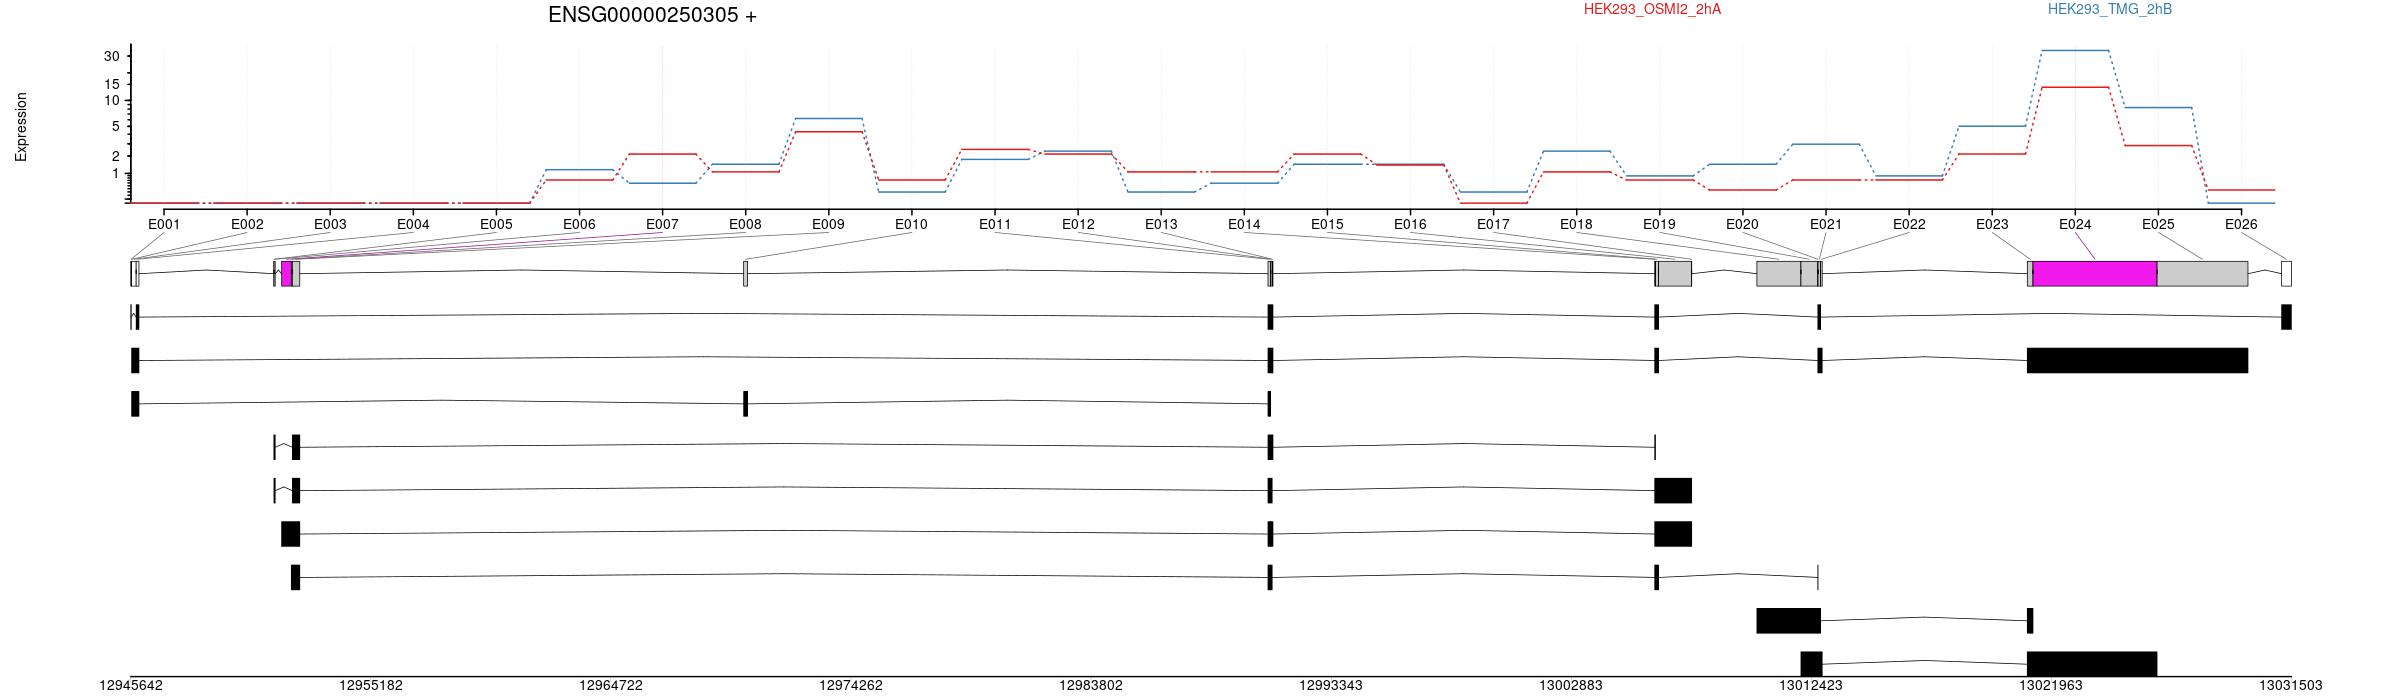Click exon label E014

pos(1244,224)
